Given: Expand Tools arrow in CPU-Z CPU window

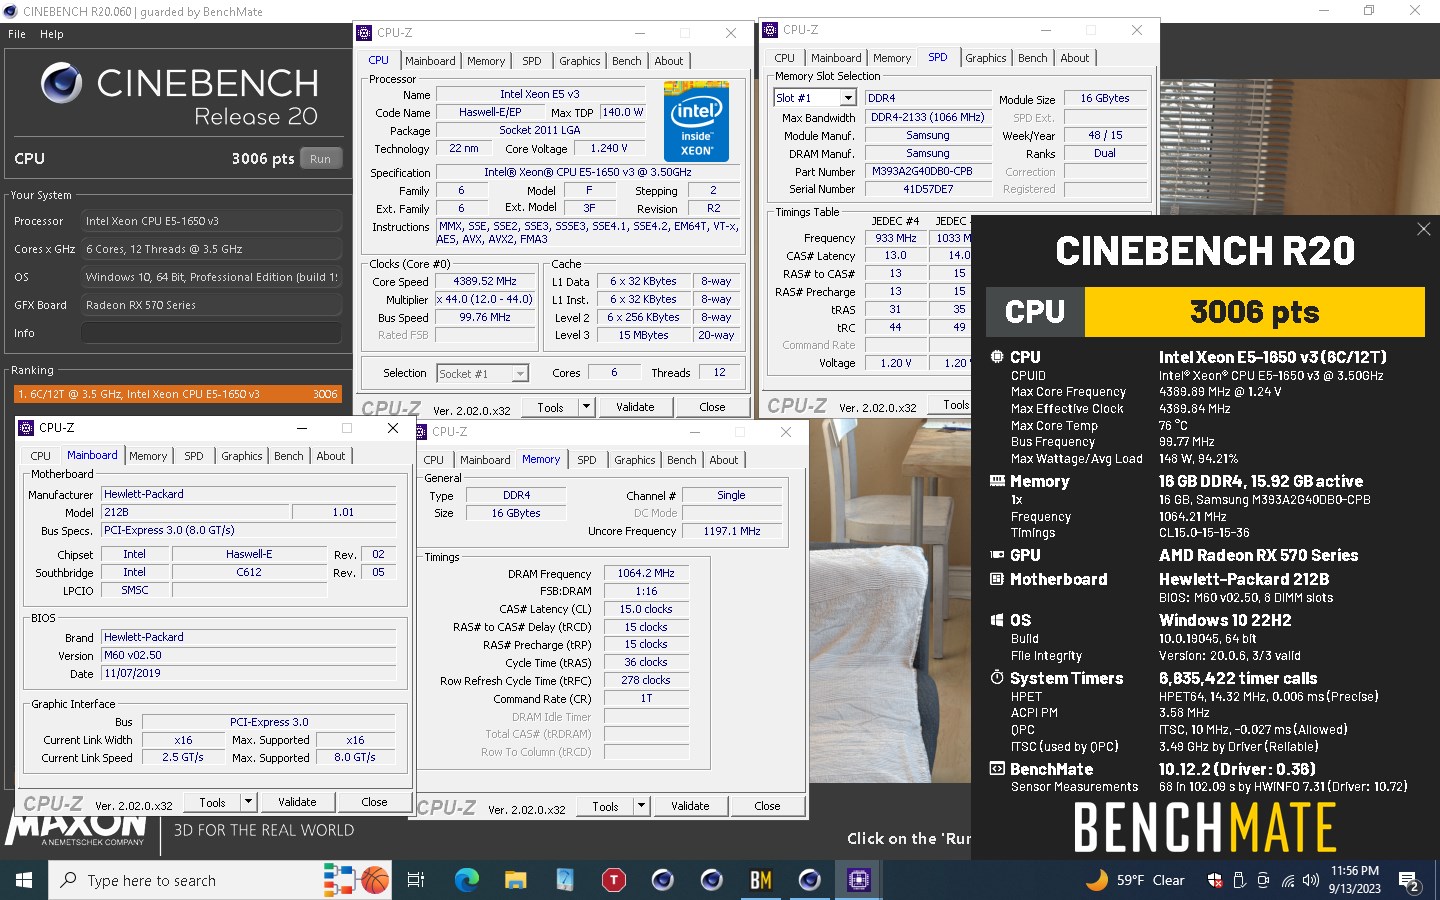Looking at the screenshot, I should (x=587, y=407).
